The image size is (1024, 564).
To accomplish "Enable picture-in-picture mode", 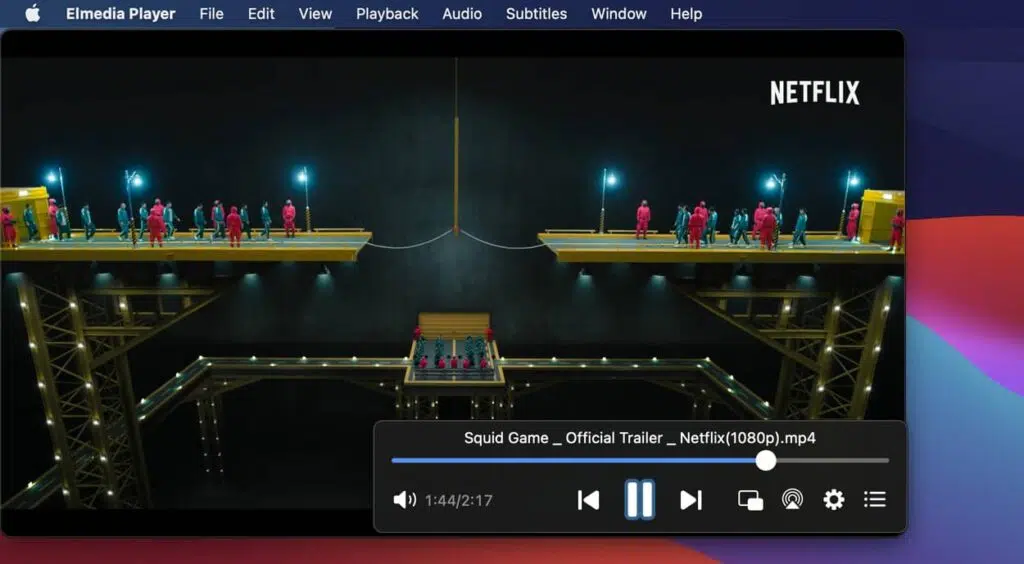I will point(750,500).
